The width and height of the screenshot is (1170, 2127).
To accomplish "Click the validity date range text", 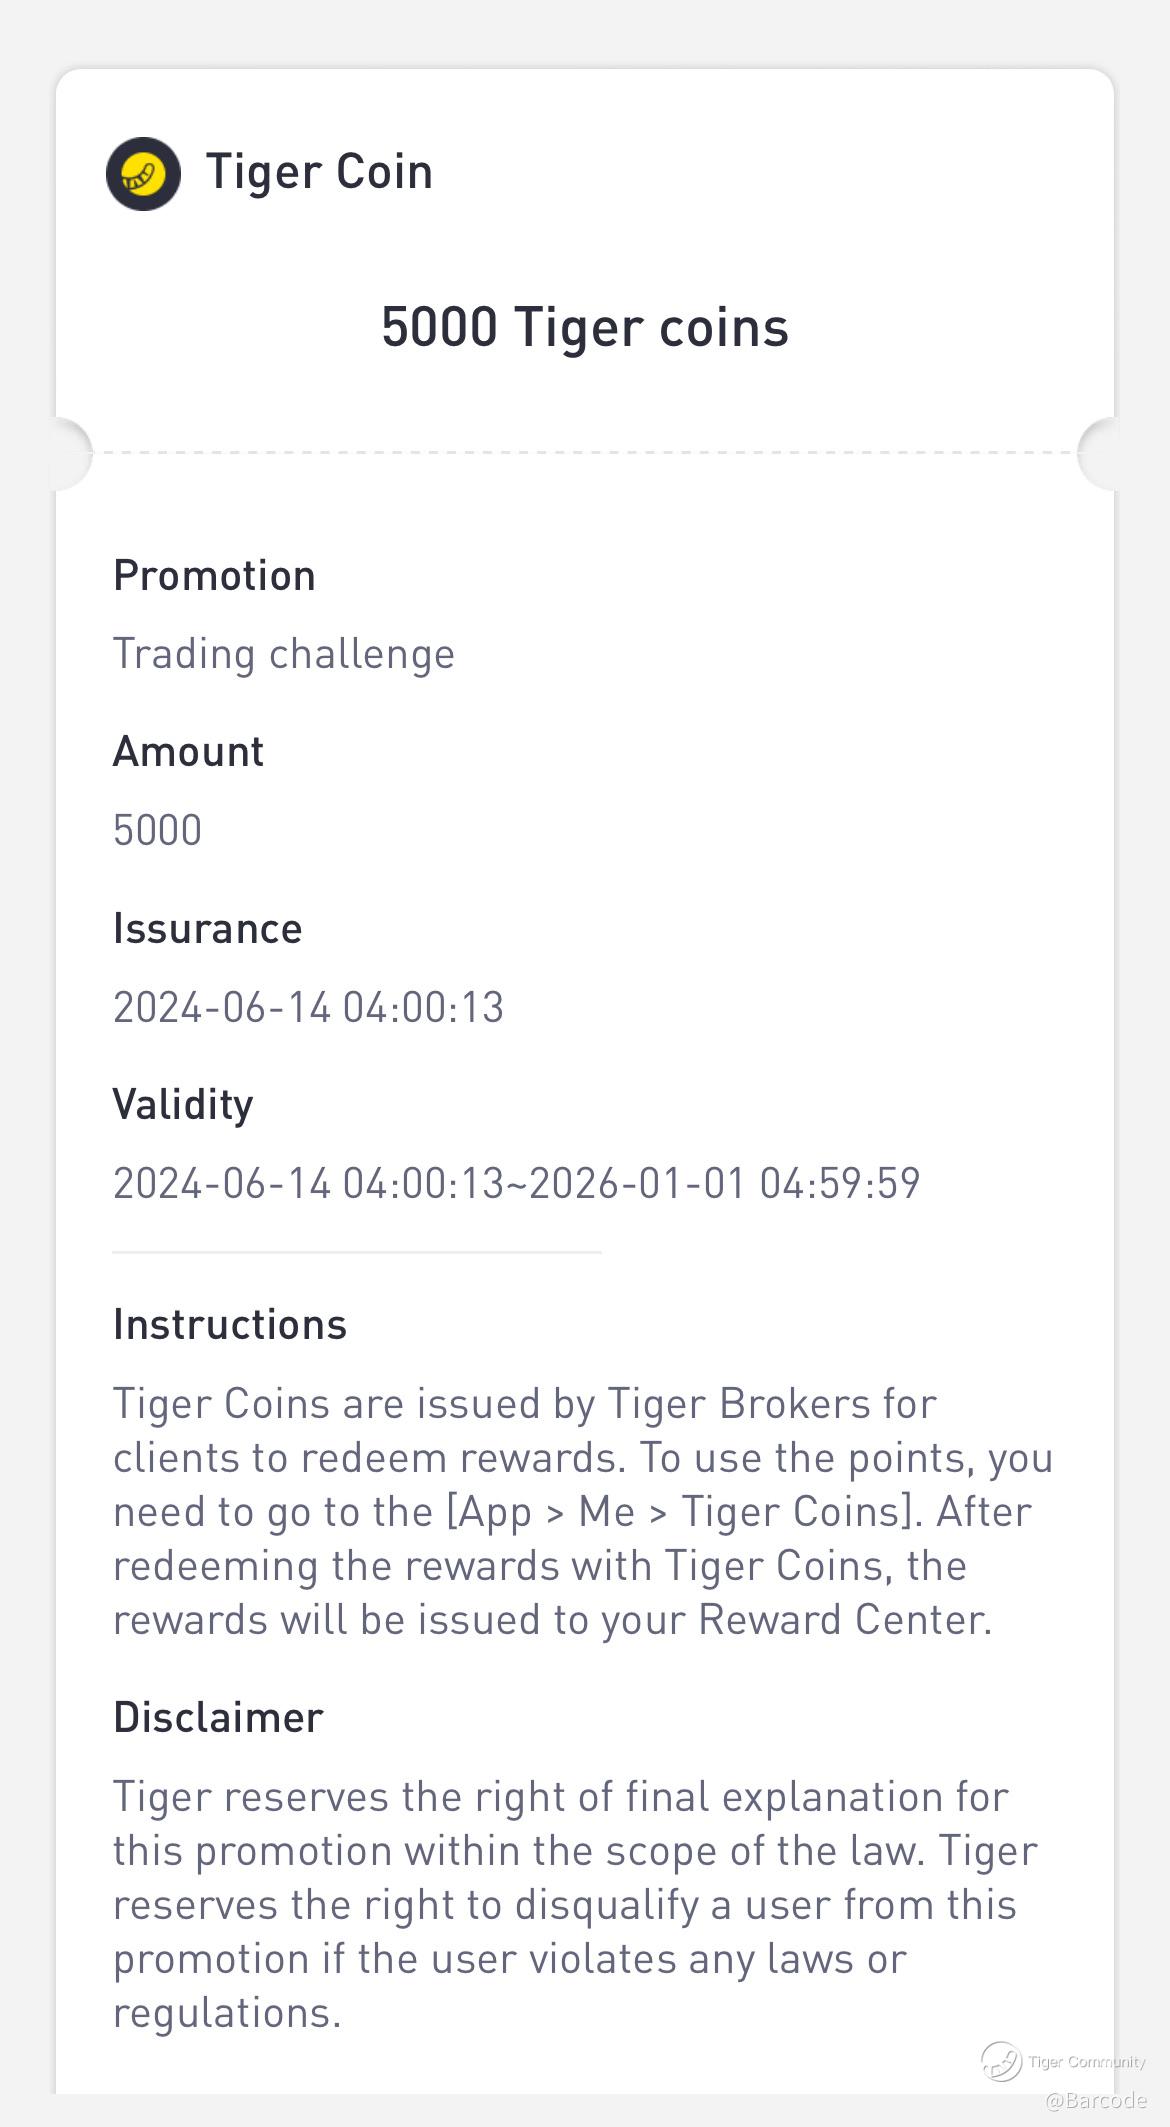I will point(516,1183).
